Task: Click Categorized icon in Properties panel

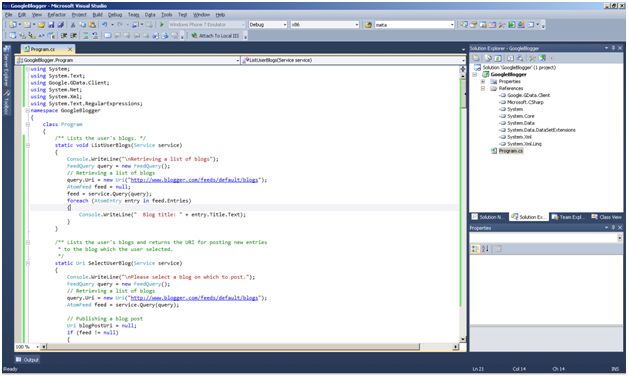Action: pos(475,249)
